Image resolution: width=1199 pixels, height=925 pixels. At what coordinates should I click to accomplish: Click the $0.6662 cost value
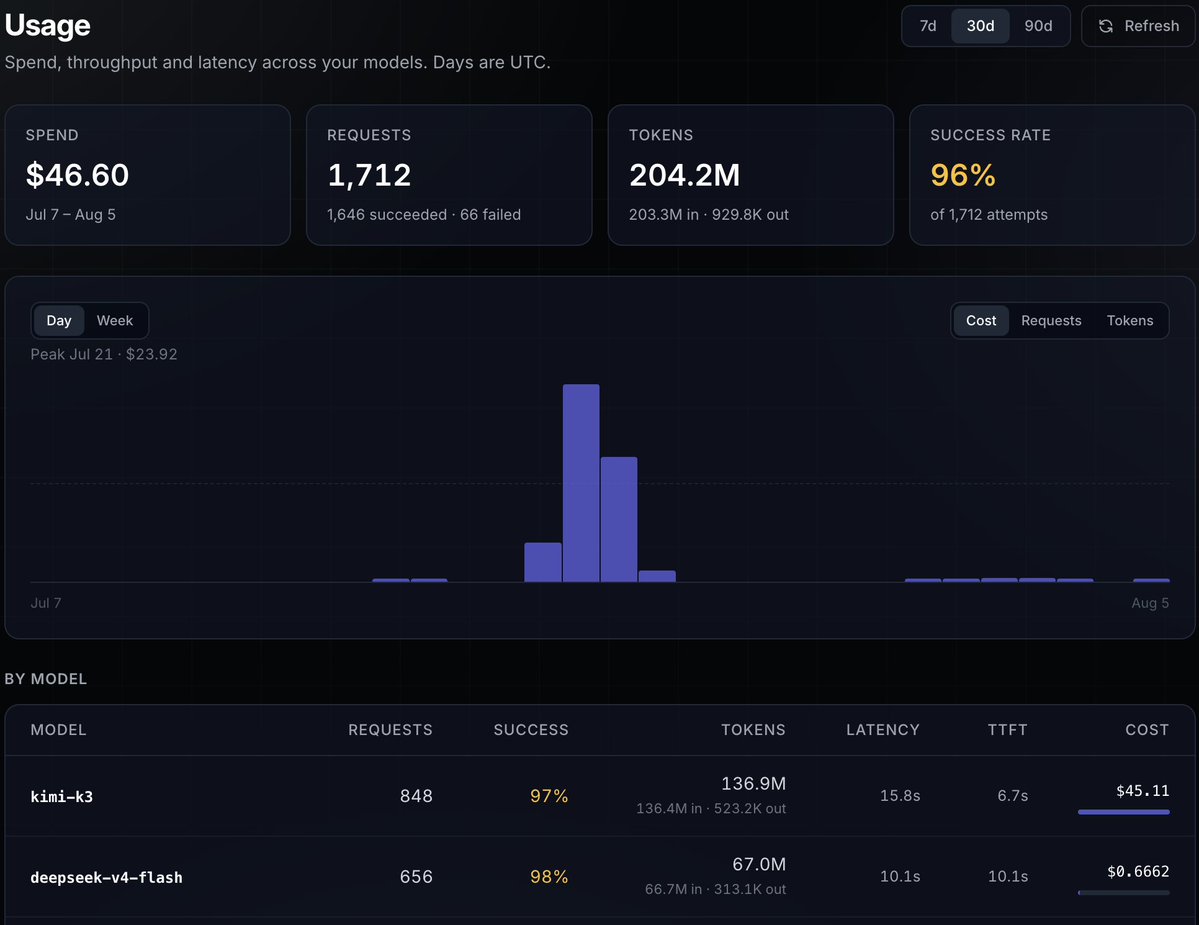point(1138,871)
